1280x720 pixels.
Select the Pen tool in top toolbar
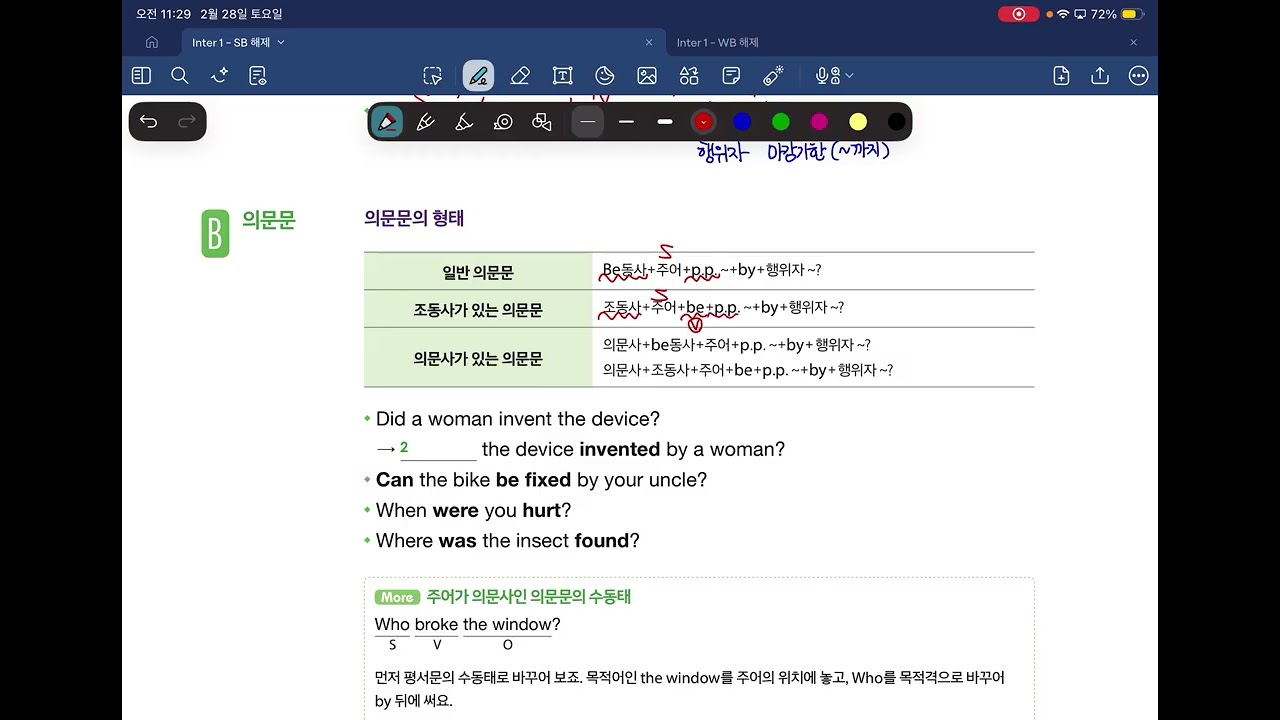point(478,76)
